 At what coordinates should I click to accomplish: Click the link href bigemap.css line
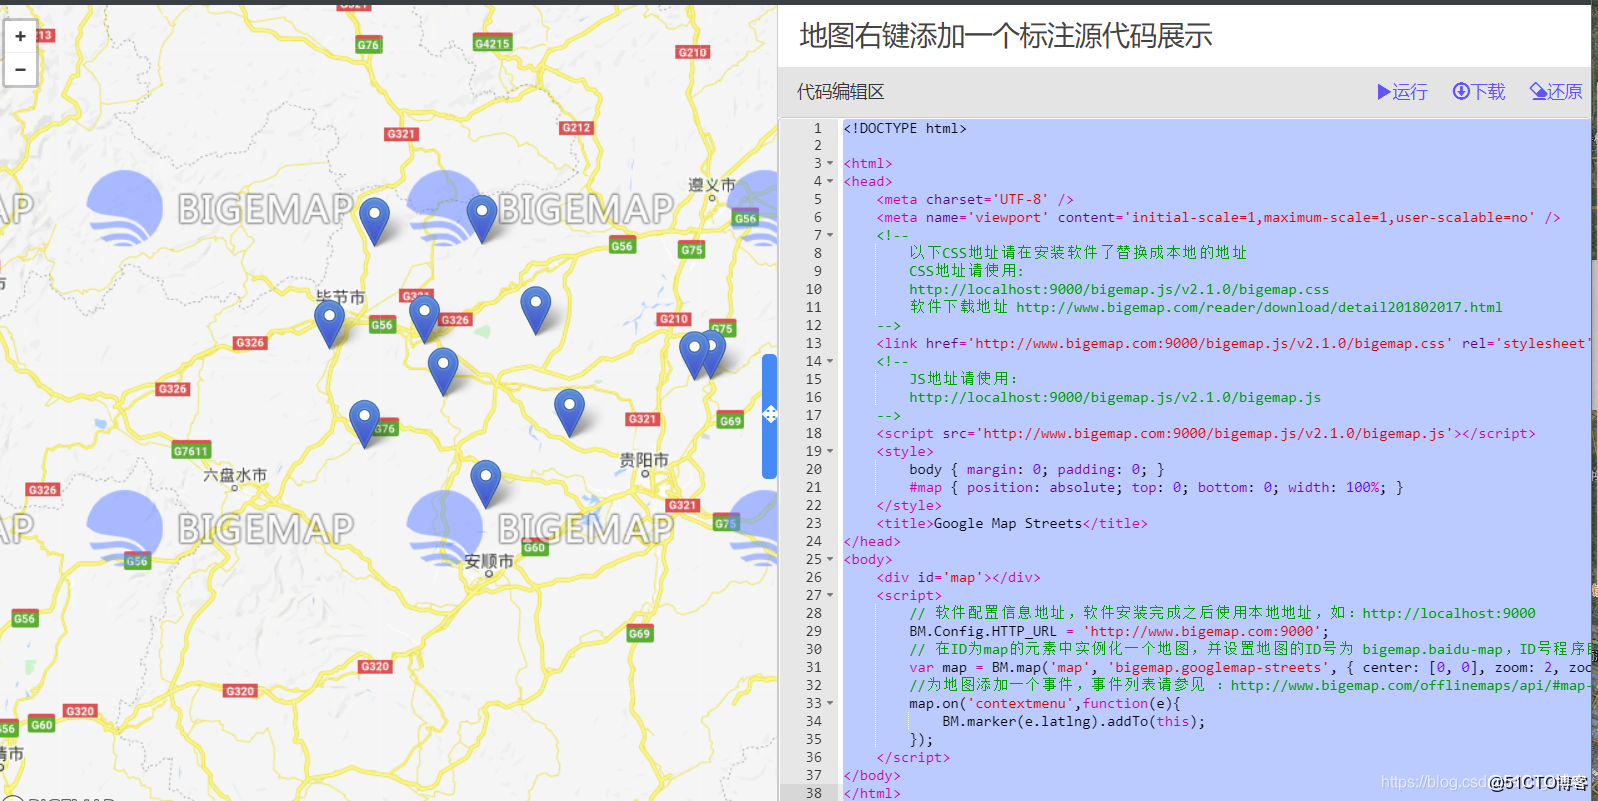click(x=1233, y=343)
